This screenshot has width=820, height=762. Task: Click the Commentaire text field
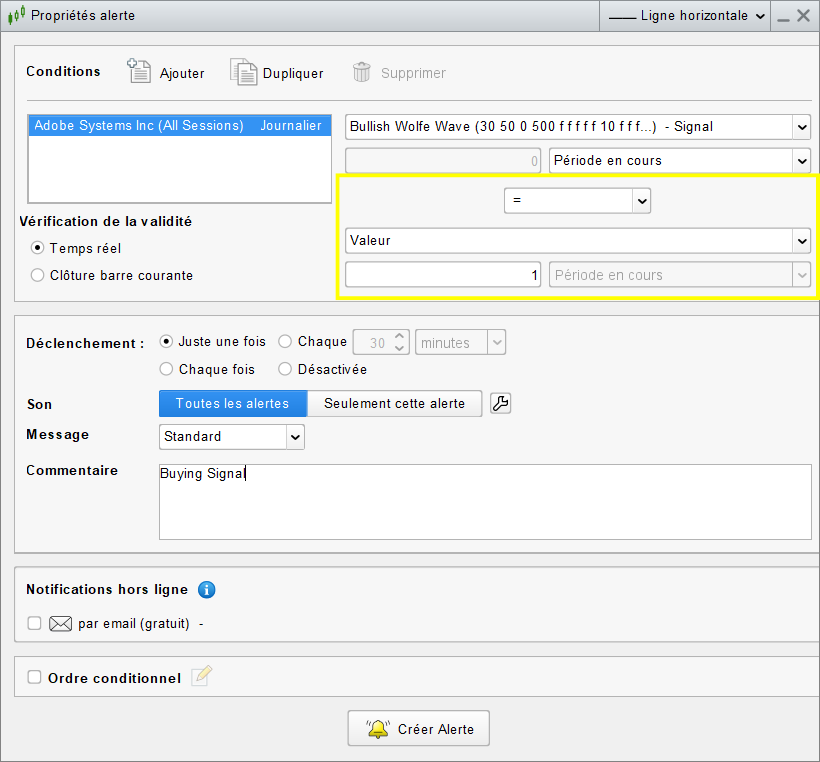click(485, 502)
